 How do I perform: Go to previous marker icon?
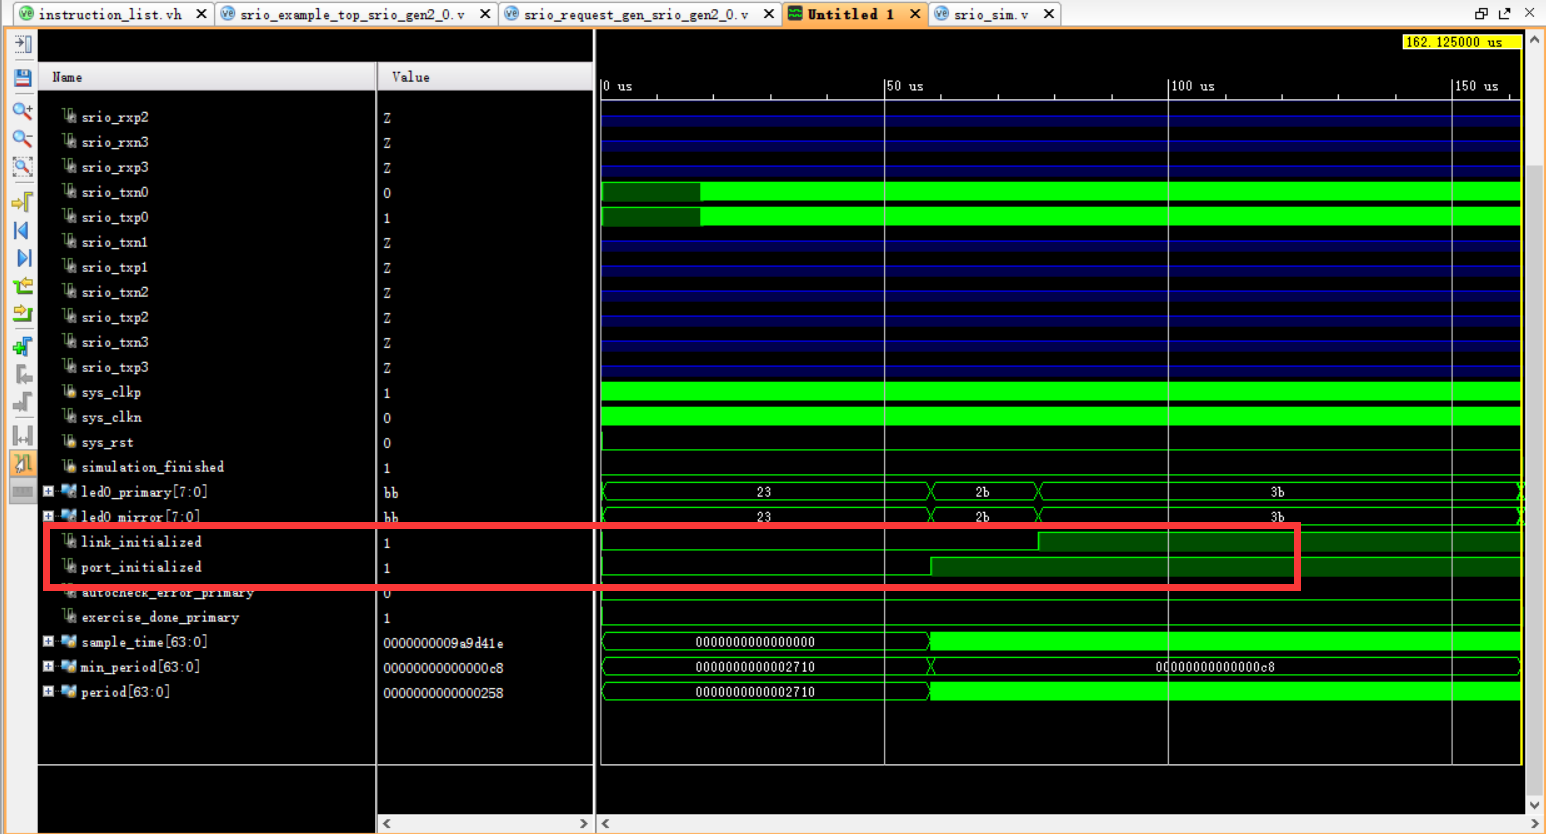coord(22,375)
